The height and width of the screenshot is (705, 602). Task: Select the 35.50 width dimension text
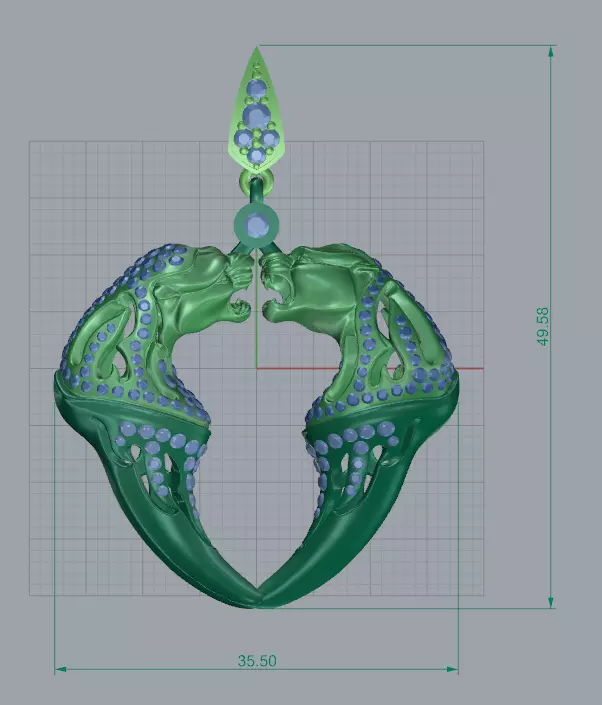pos(257,661)
